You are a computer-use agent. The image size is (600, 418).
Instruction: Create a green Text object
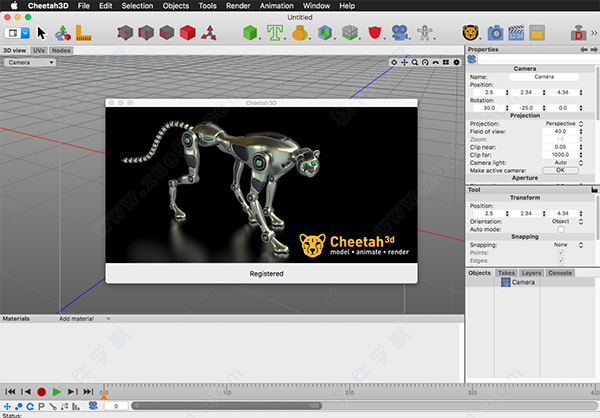pyautogui.click(x=275, y=33)
